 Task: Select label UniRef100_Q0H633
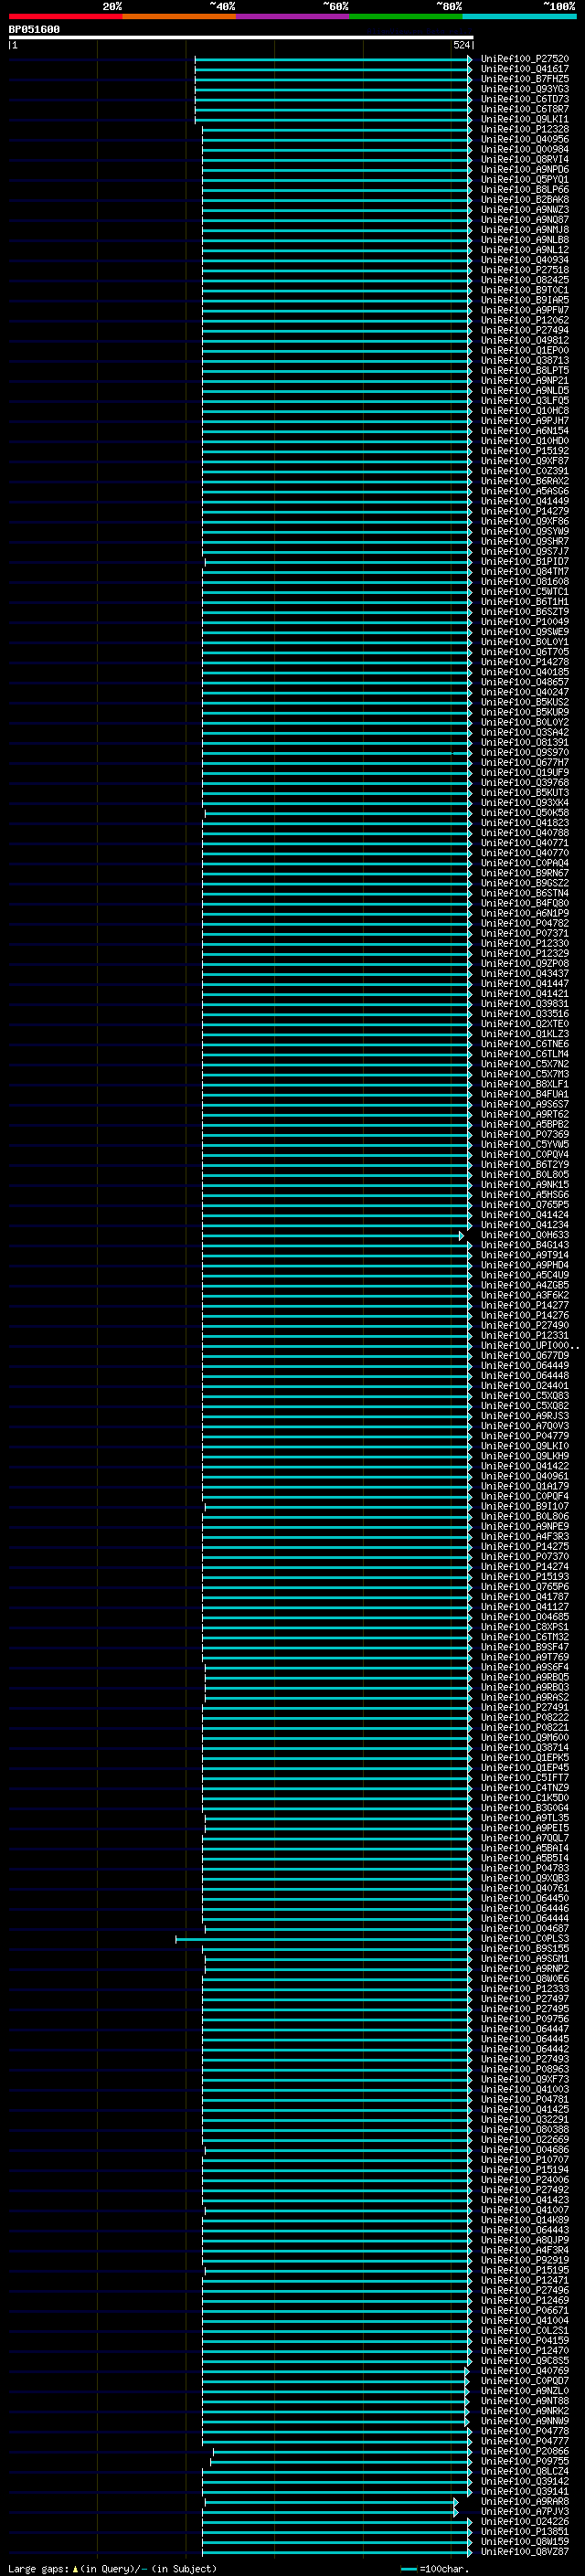pyautogui.click(x=524, y=1235)
